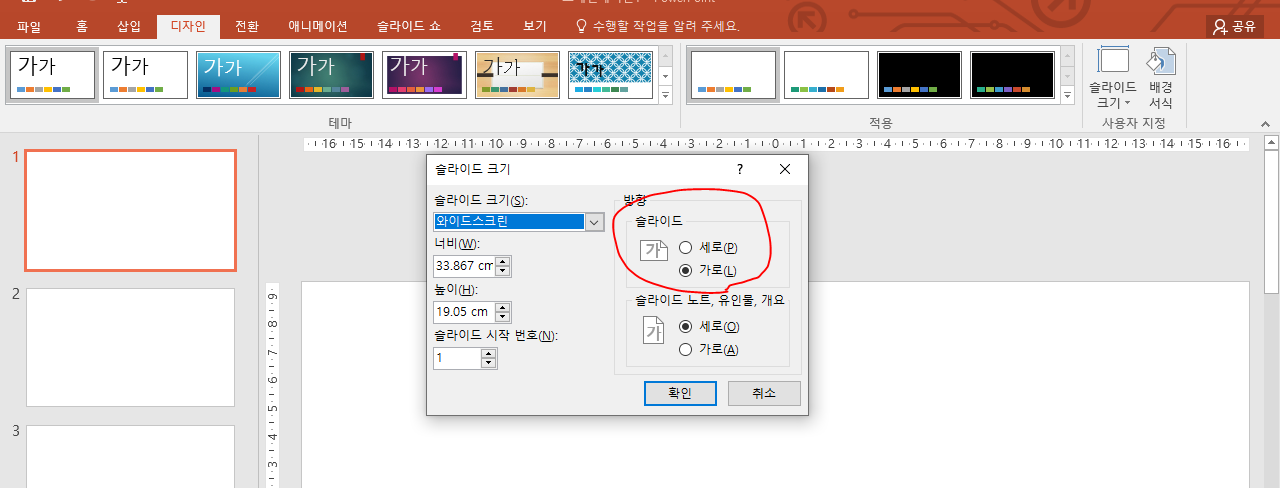Select the last black variant thumbnail

point(1013,75)
